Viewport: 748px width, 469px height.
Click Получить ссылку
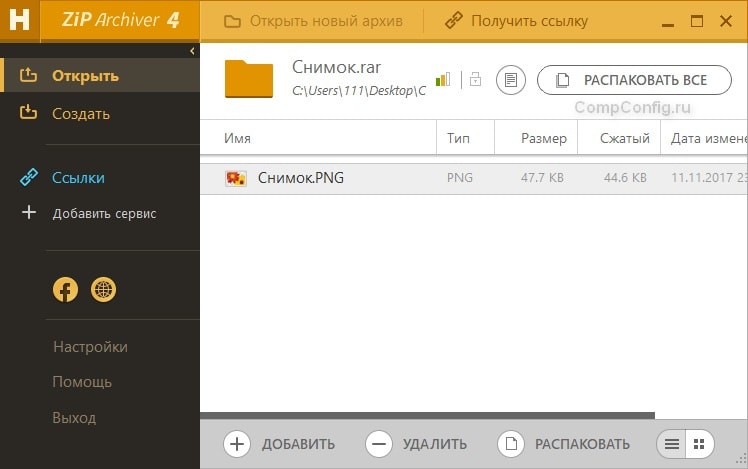(516, 21)
